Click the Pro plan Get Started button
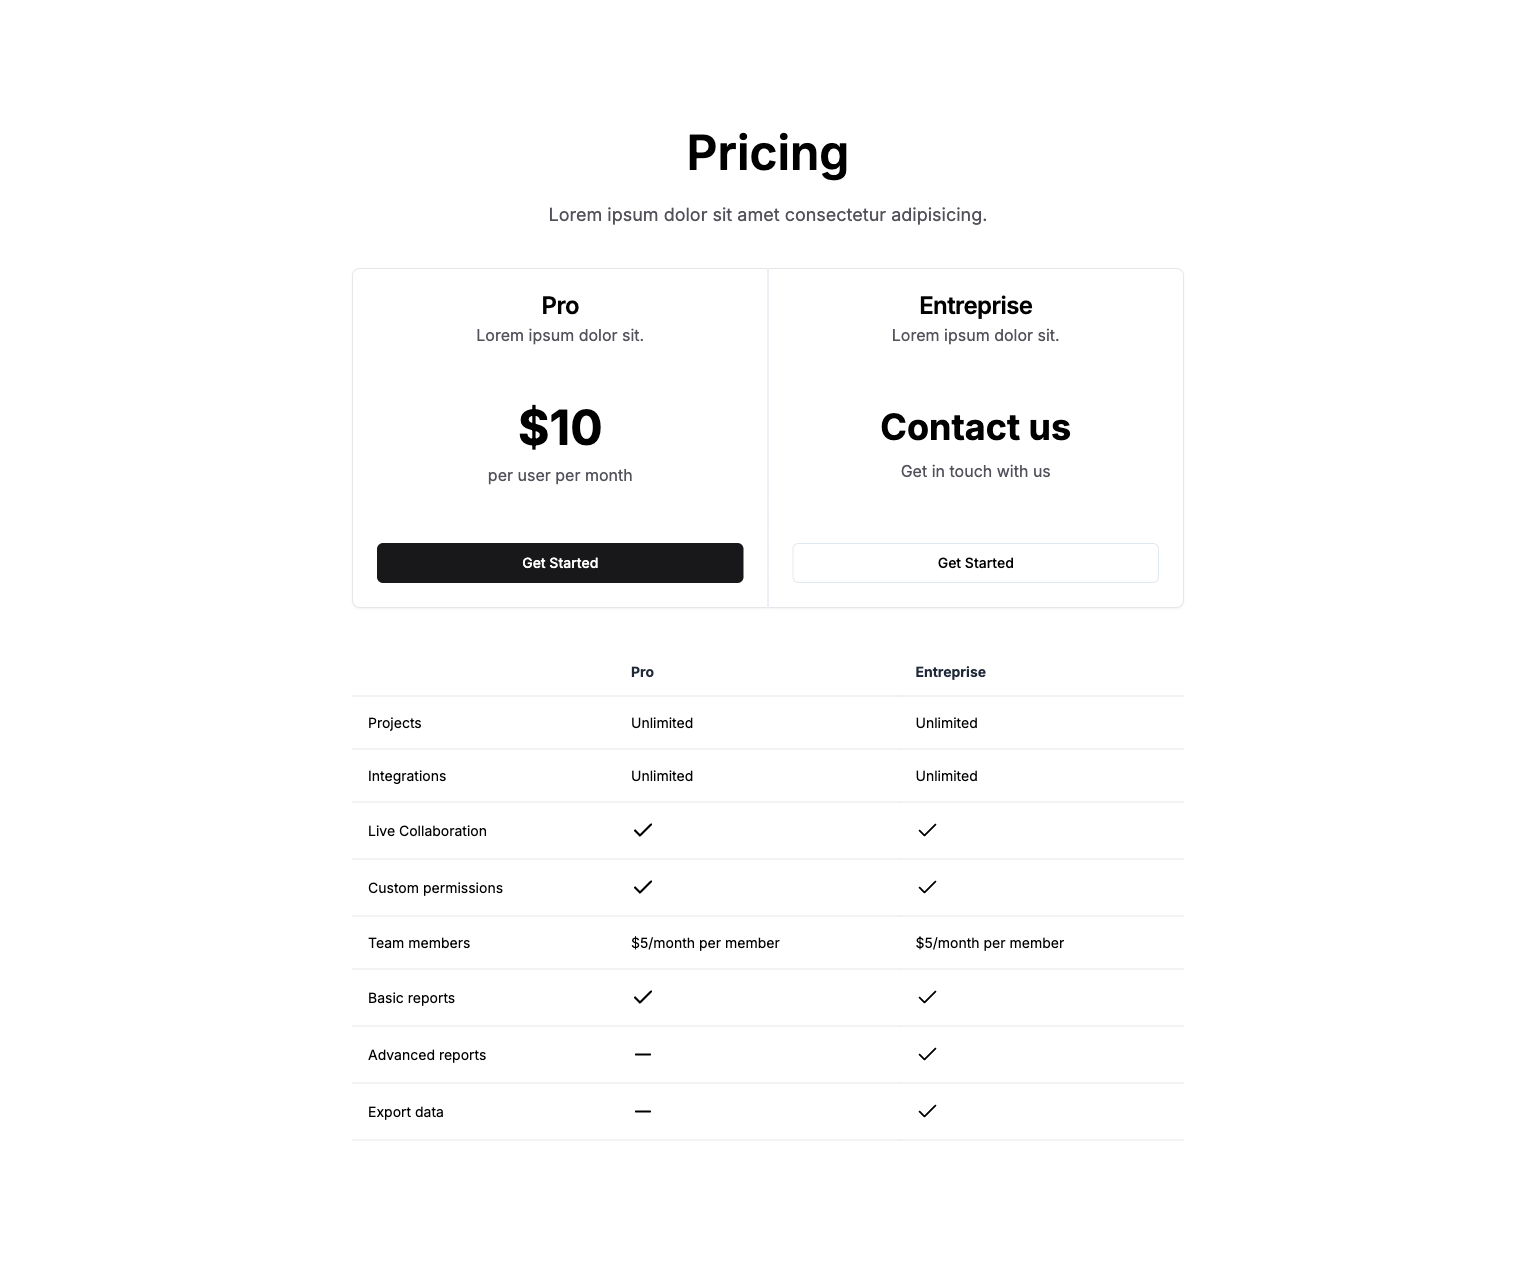 pyautogui.click(x=560, y=563)
